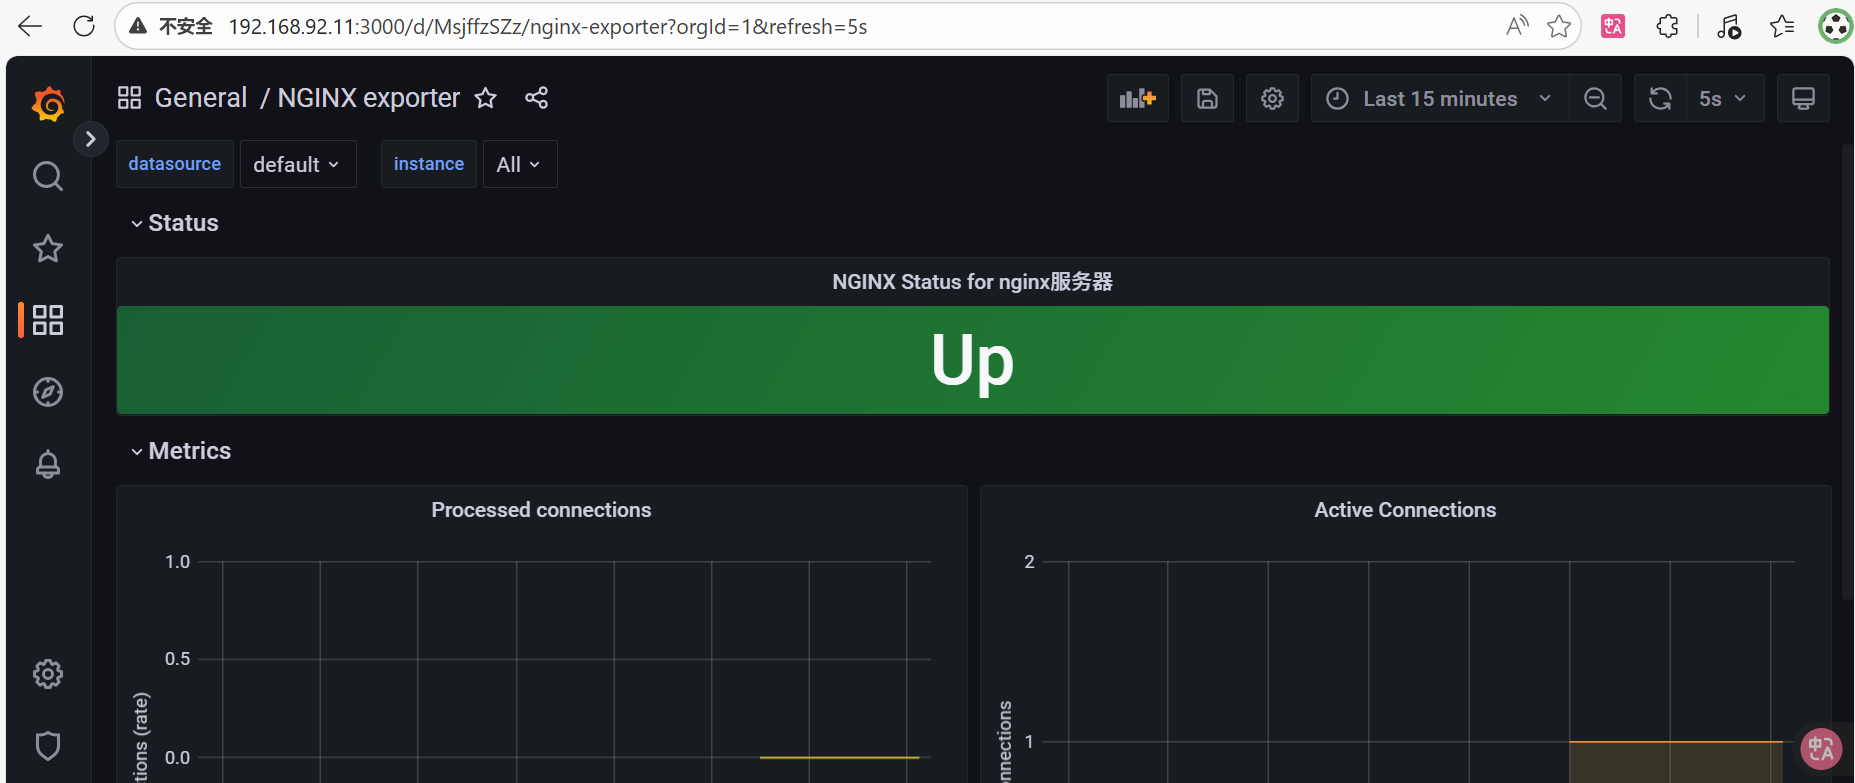Image resolution: width=1855 pixels, height=783 pixels.
Task: Open the Search dashboards icon
Action: coord(48,176)
